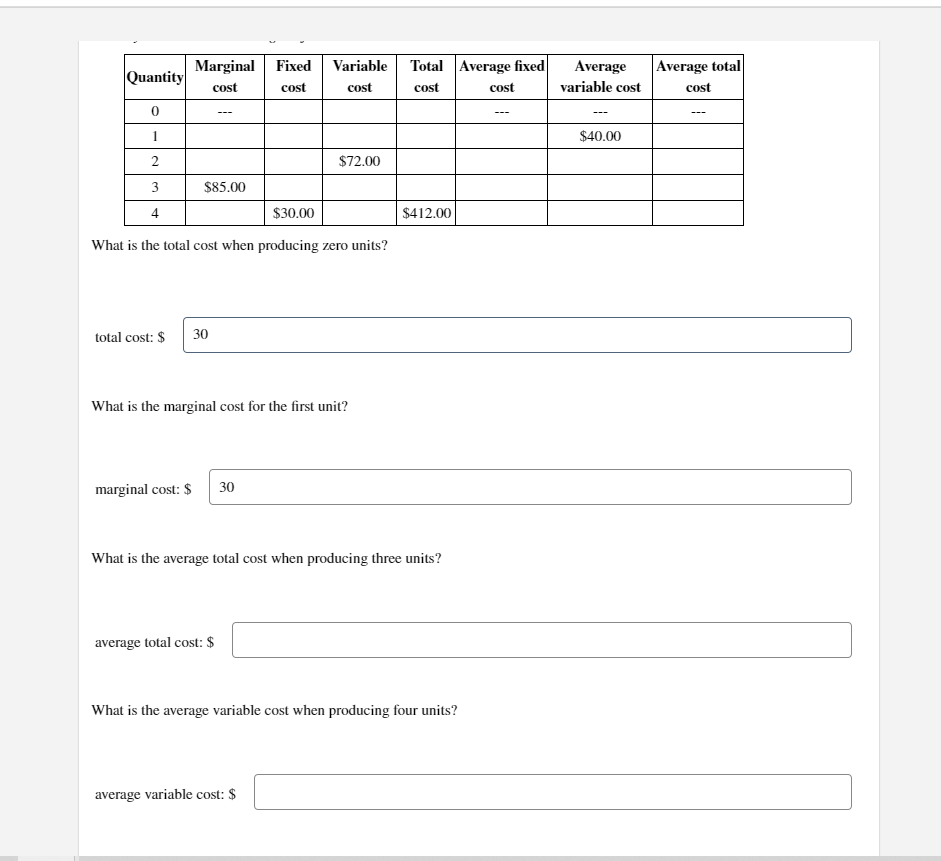The width and height of the screenshot is (941, 861).
Task: Click the total cost answer input field
Action: (x=515, y=335)
